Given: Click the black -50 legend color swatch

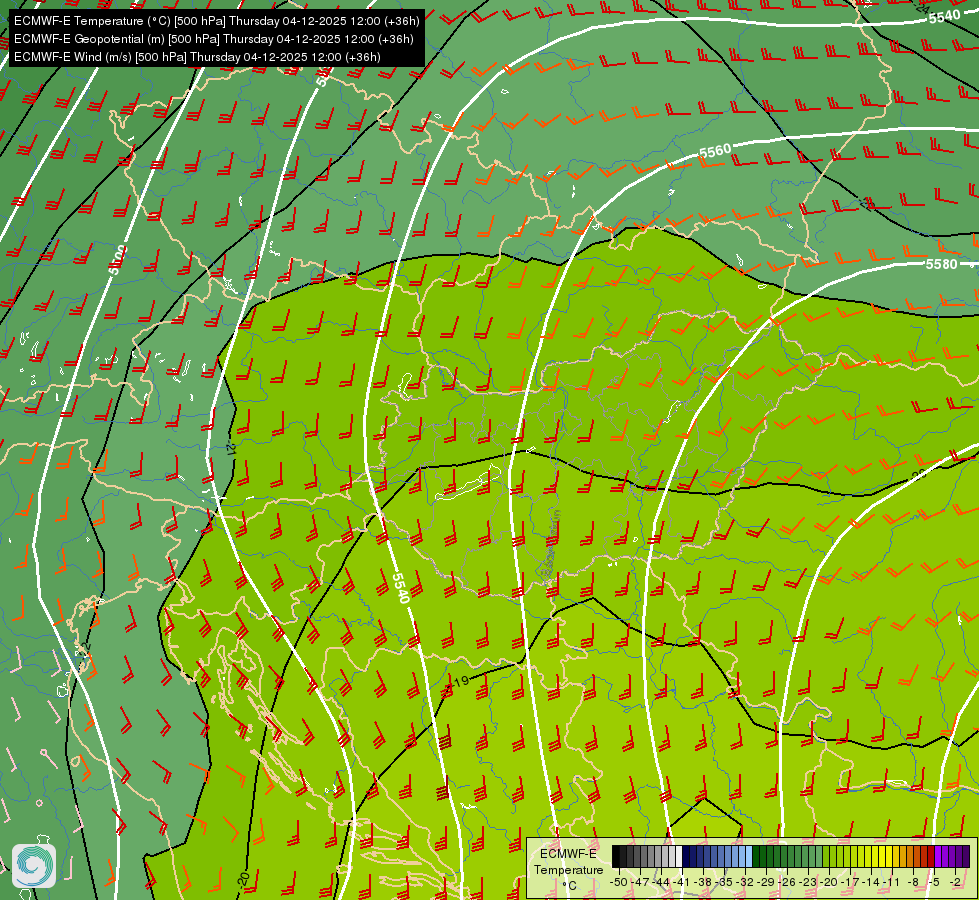Looking at the screenshot, I should [x=616, y=856].
